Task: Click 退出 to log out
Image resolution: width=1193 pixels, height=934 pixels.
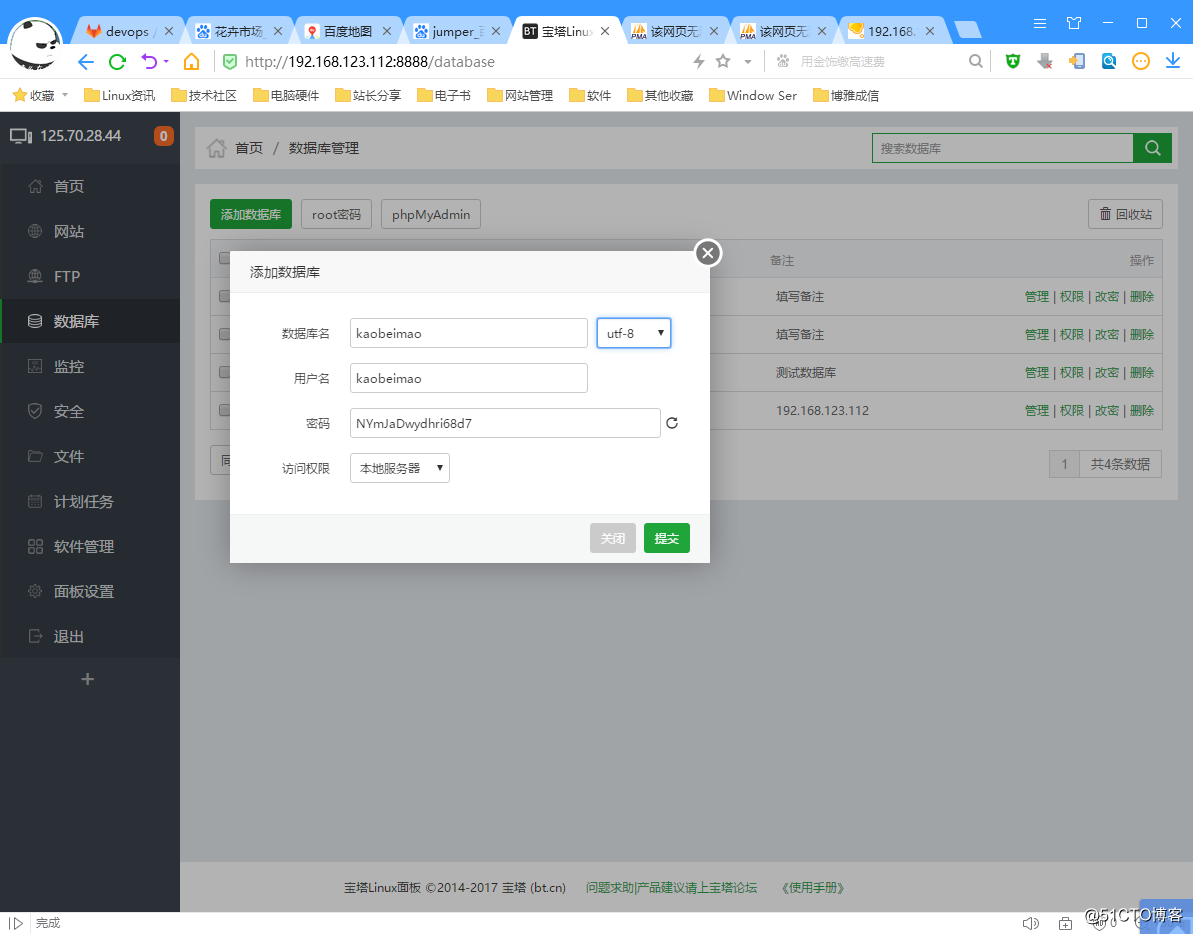Action: [90, 637]
